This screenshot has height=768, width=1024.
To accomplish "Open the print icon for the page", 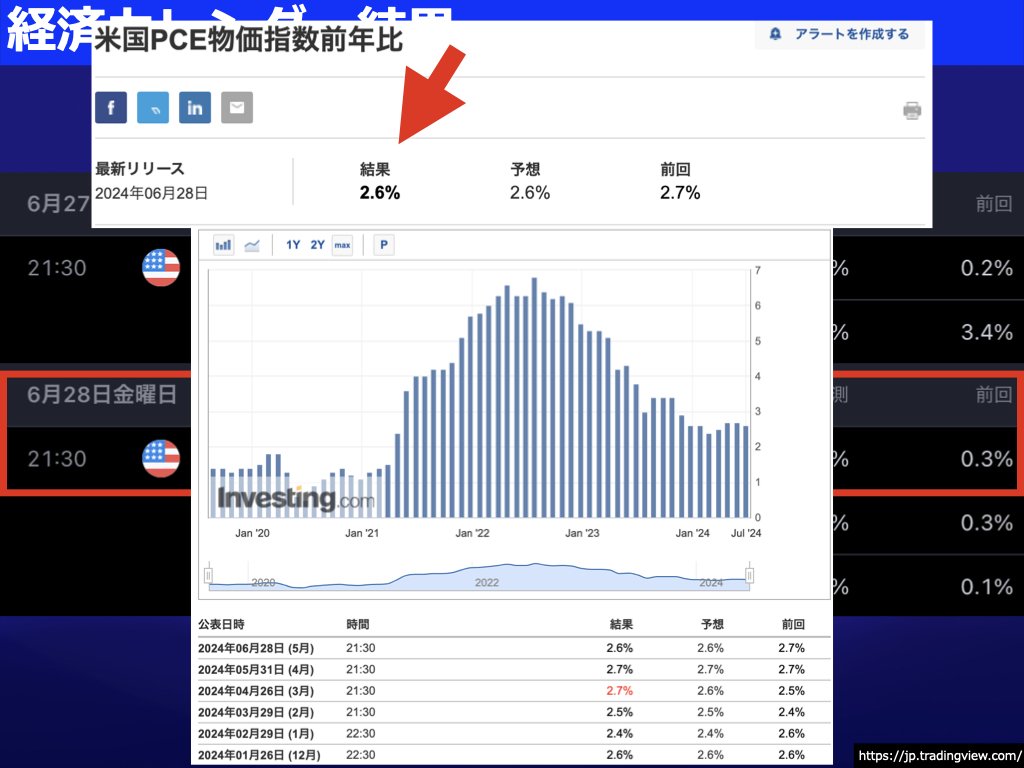I will pos(911,111).
